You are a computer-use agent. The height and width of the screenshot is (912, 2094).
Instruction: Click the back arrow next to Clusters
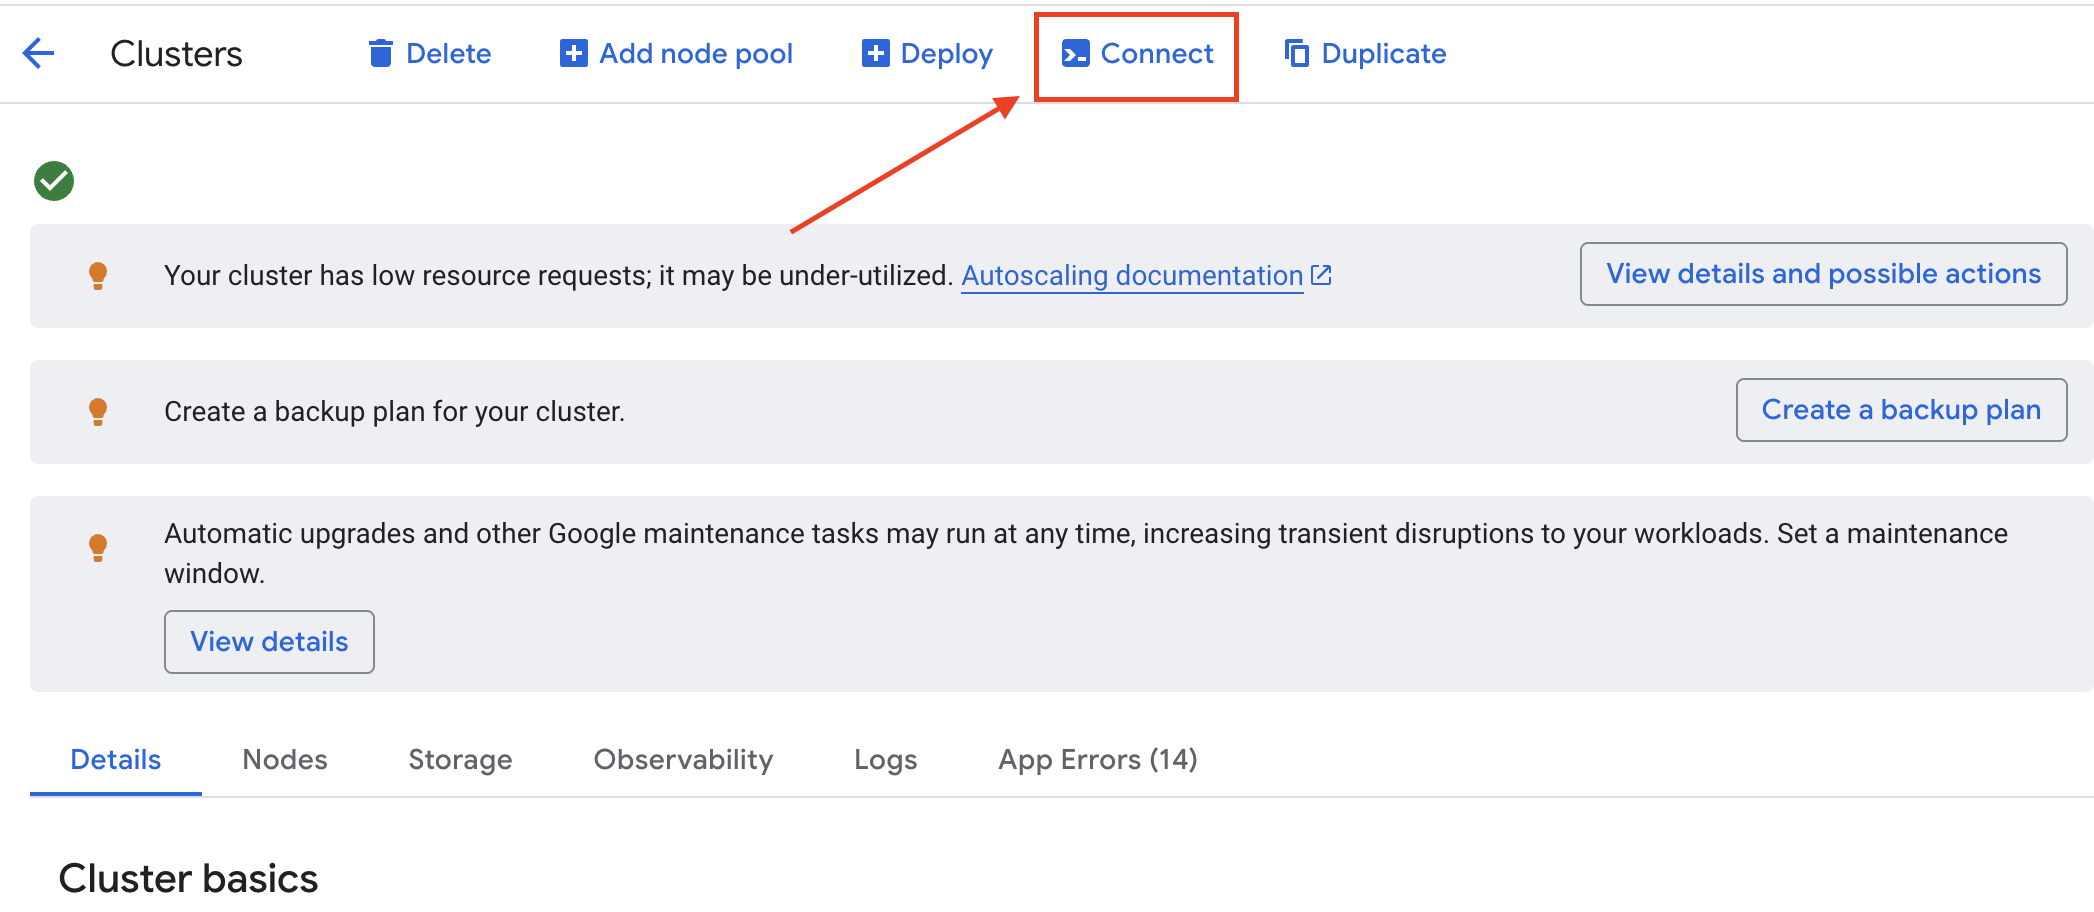tap(38, 53)
